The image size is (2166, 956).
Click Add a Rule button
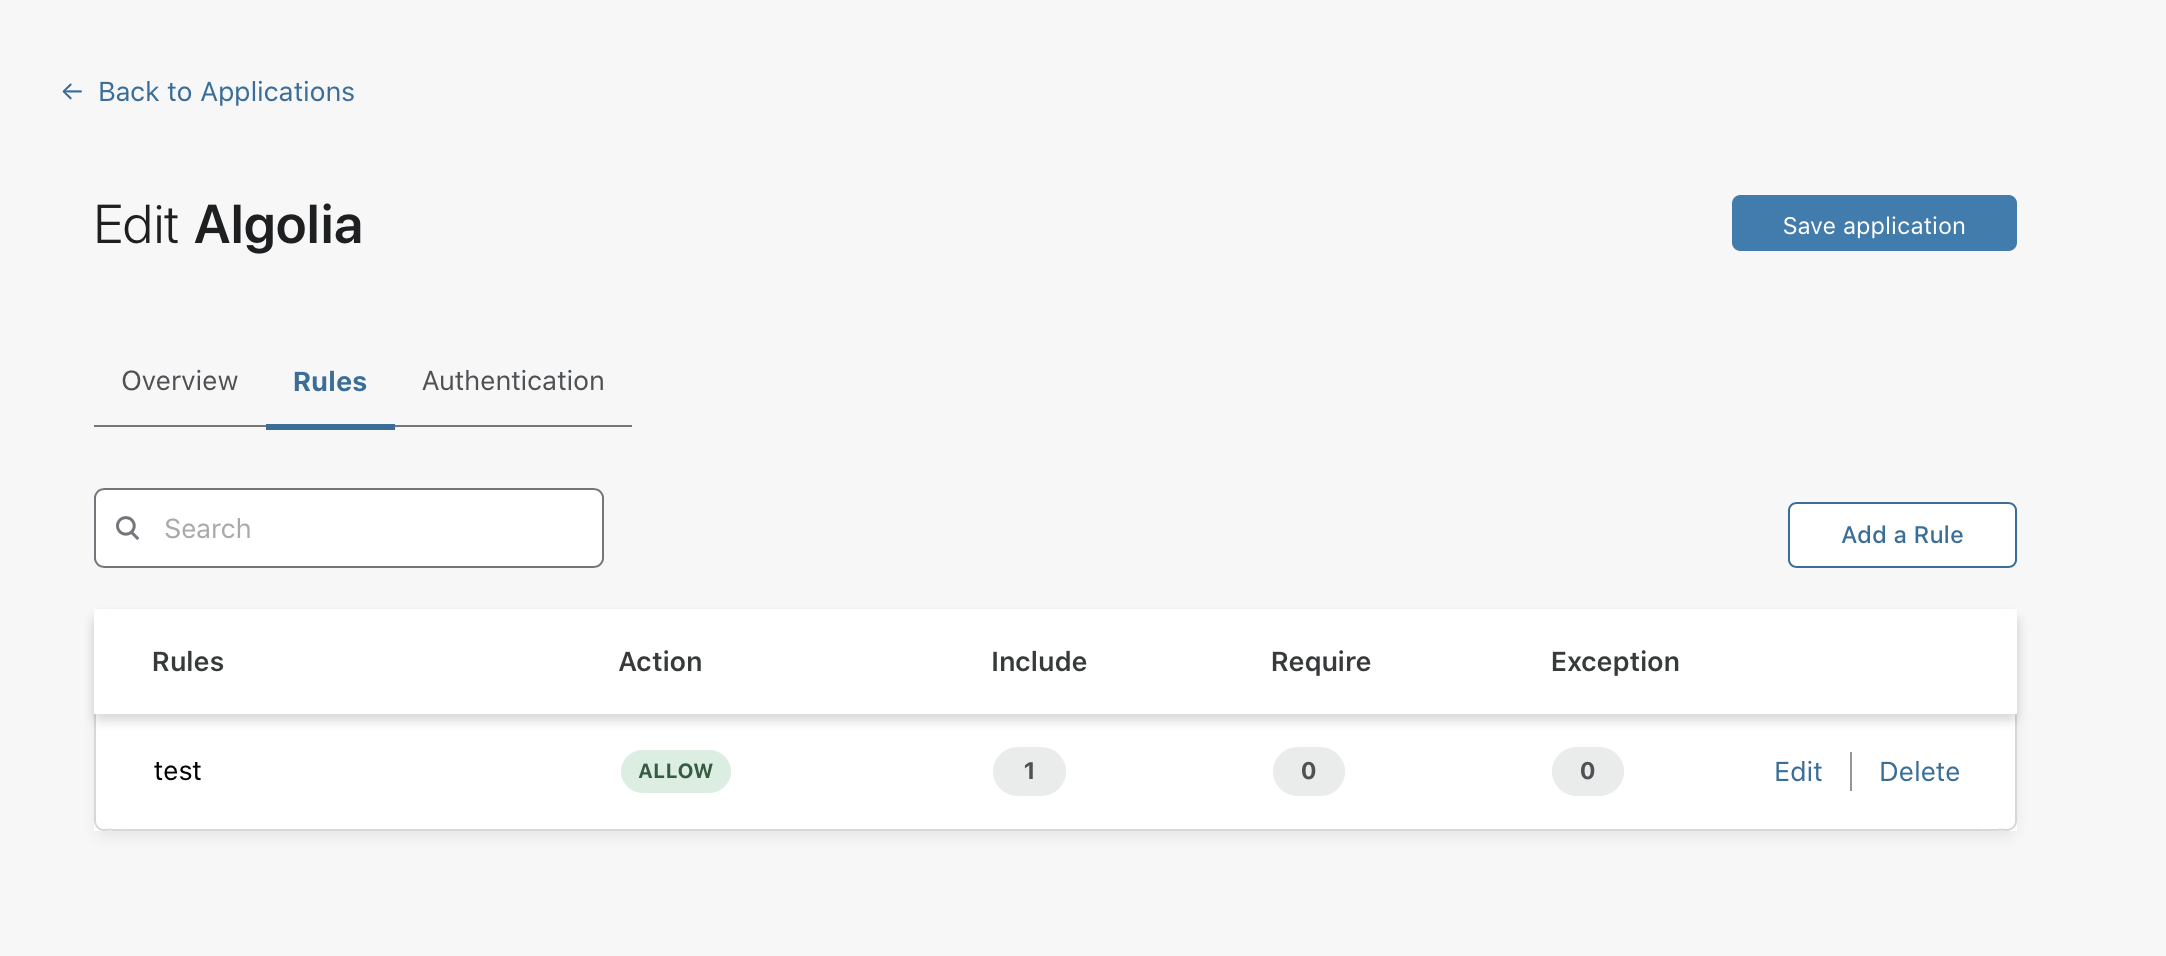click(x=1901, y=535)
